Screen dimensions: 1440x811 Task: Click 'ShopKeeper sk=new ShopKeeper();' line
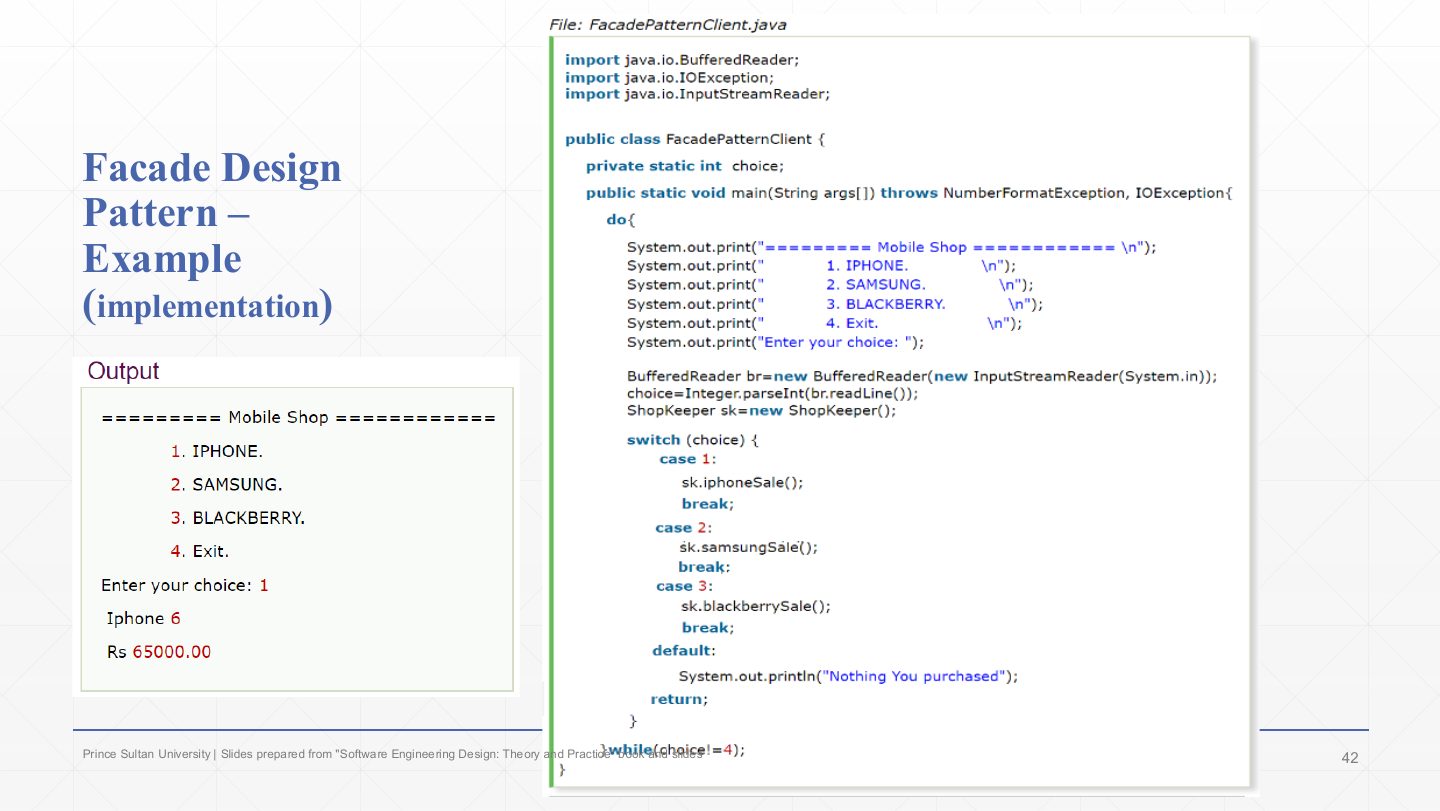[x=761, y=410]
